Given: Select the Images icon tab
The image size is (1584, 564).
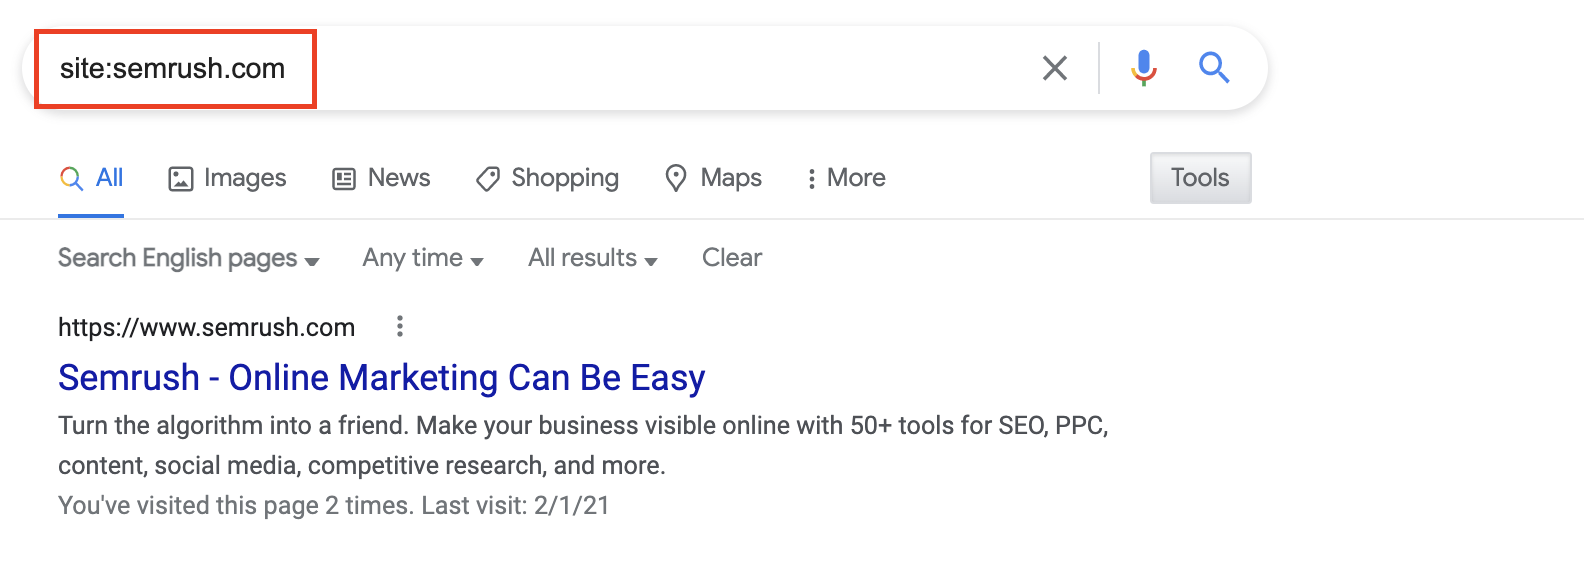Looking at the screenshot, I should (x=181, y=179).
